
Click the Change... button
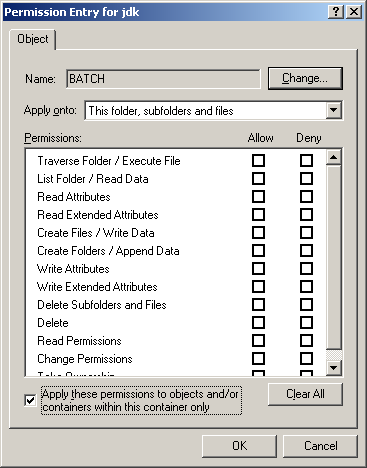(x=305, y=78)
